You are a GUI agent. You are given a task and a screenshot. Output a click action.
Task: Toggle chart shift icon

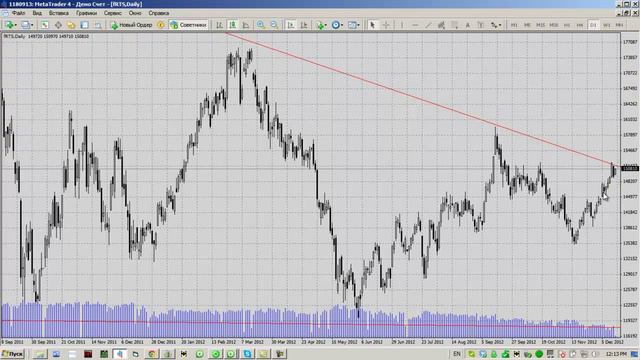pos(304,25)
